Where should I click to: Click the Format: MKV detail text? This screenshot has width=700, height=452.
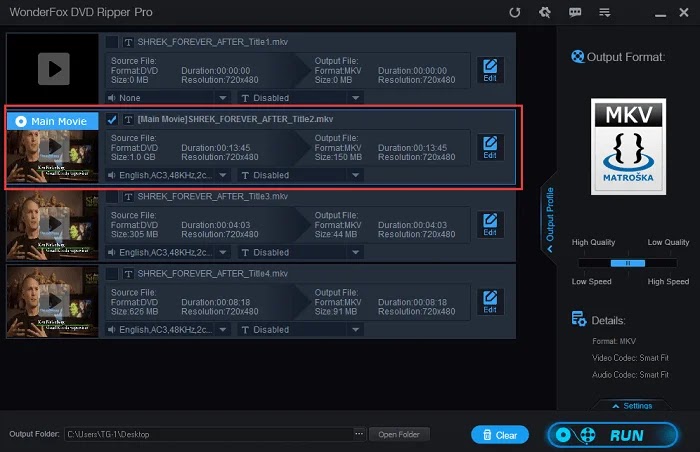[x=614, y=341]
